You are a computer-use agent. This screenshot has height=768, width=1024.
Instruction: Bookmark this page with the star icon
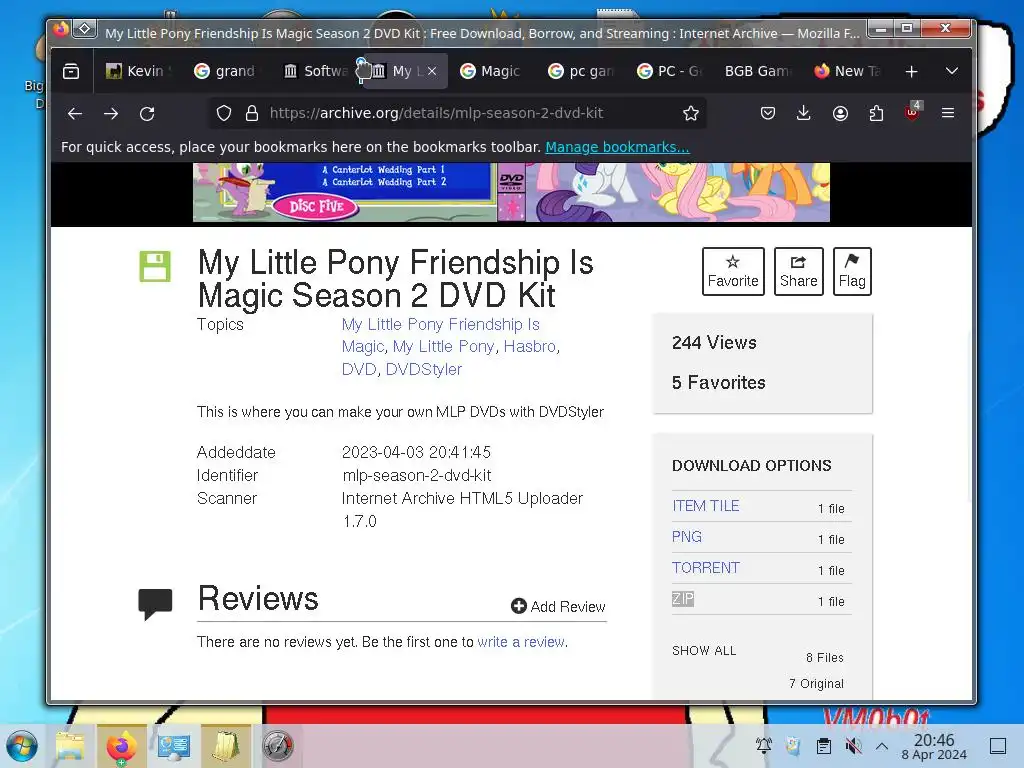[x=691, y=114]
